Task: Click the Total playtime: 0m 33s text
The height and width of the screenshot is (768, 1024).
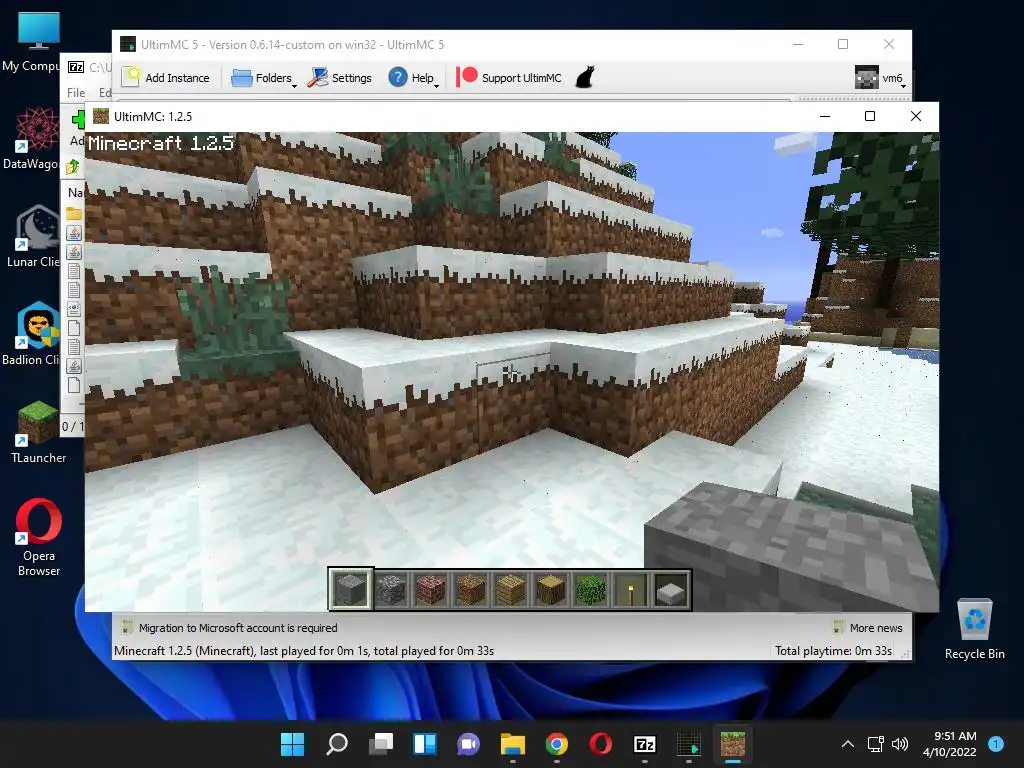Action: (x=833, y=650)
